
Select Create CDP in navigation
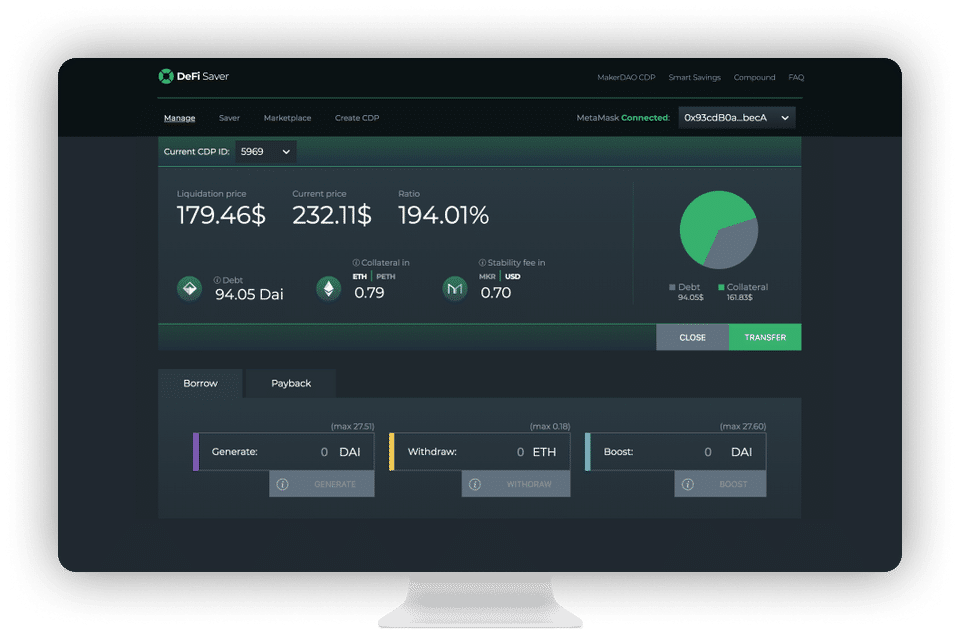(357, 118)
